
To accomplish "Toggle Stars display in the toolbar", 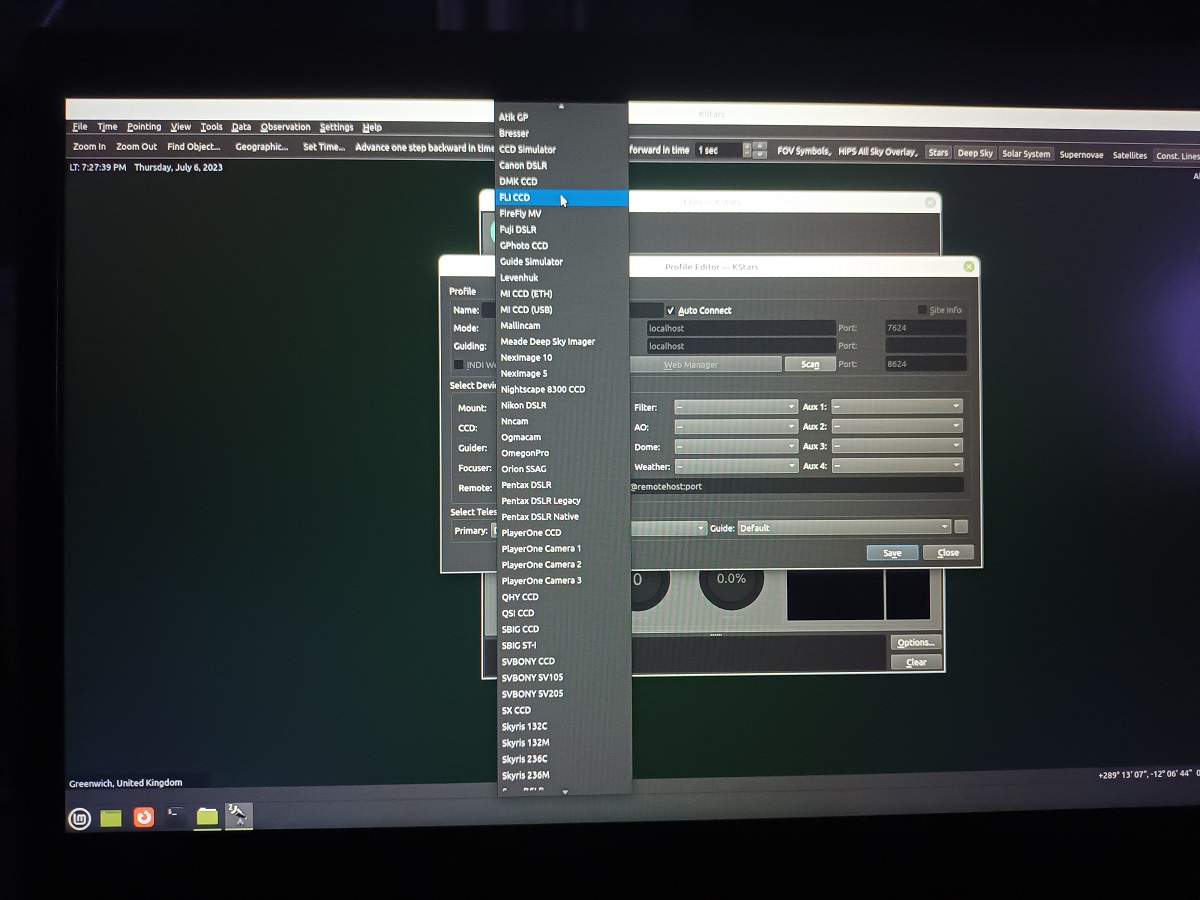I will click(938, 153).
